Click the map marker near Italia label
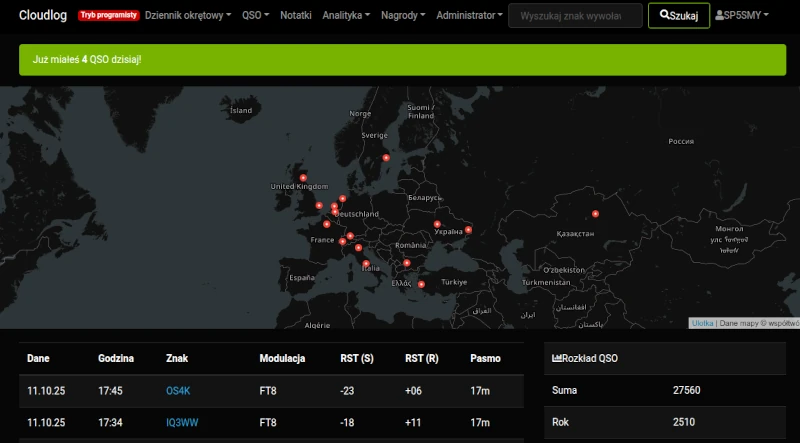 click(x=366, y=264)
